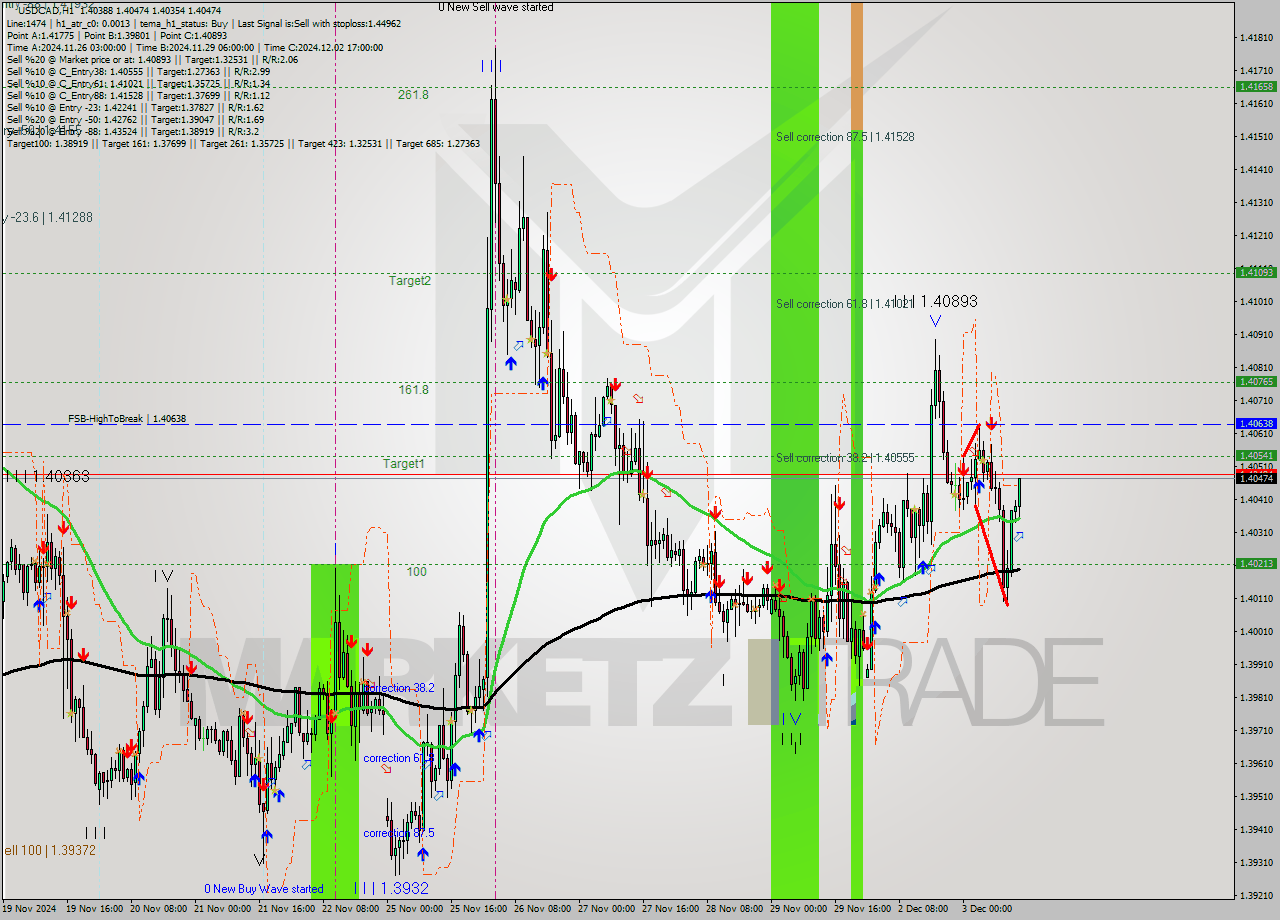Select the Target1 level label
Screen dimensions: 1280x920
point(404,464)
